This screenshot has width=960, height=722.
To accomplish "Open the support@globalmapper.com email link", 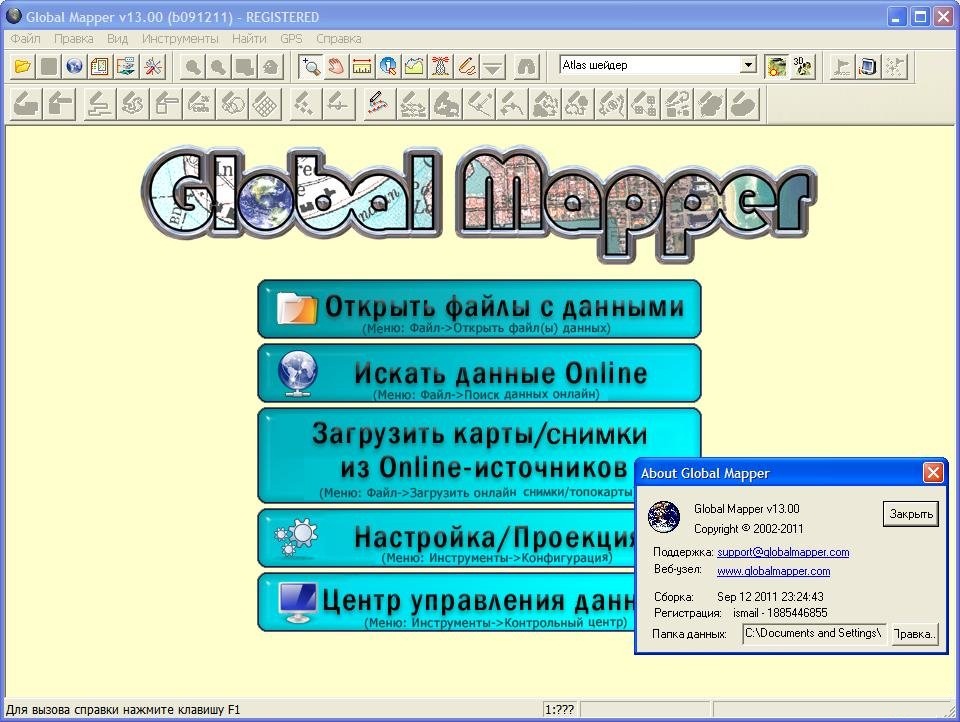I will (783, 552).
